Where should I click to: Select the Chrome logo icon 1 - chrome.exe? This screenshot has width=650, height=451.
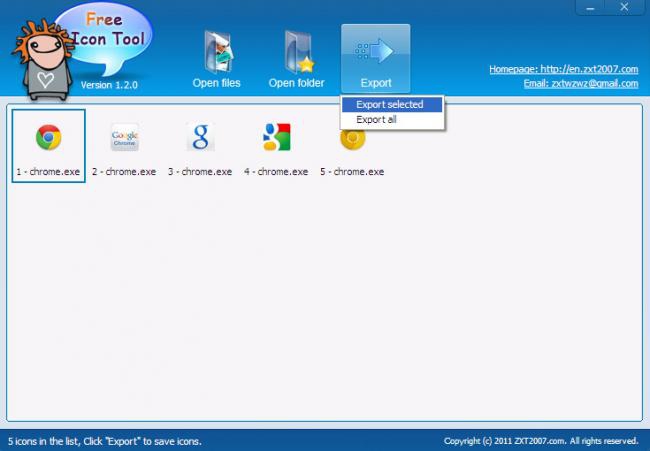pos(49,146)
